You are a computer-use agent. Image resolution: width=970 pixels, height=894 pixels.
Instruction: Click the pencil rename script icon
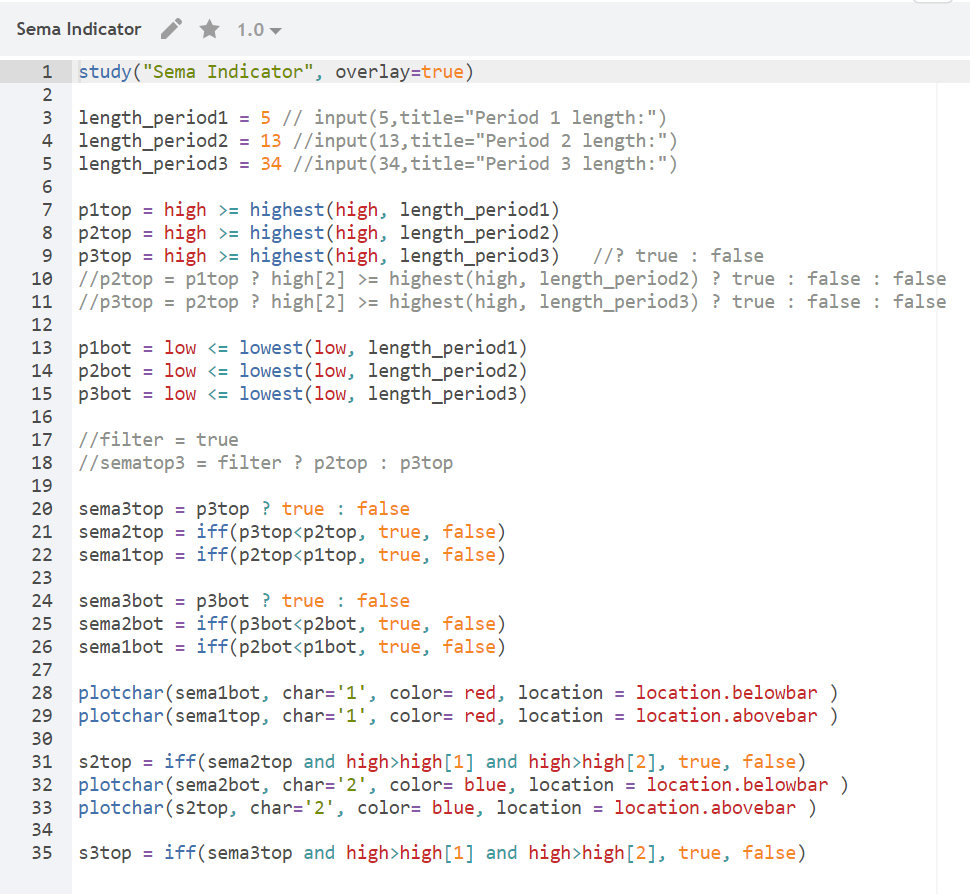[171, 29]
